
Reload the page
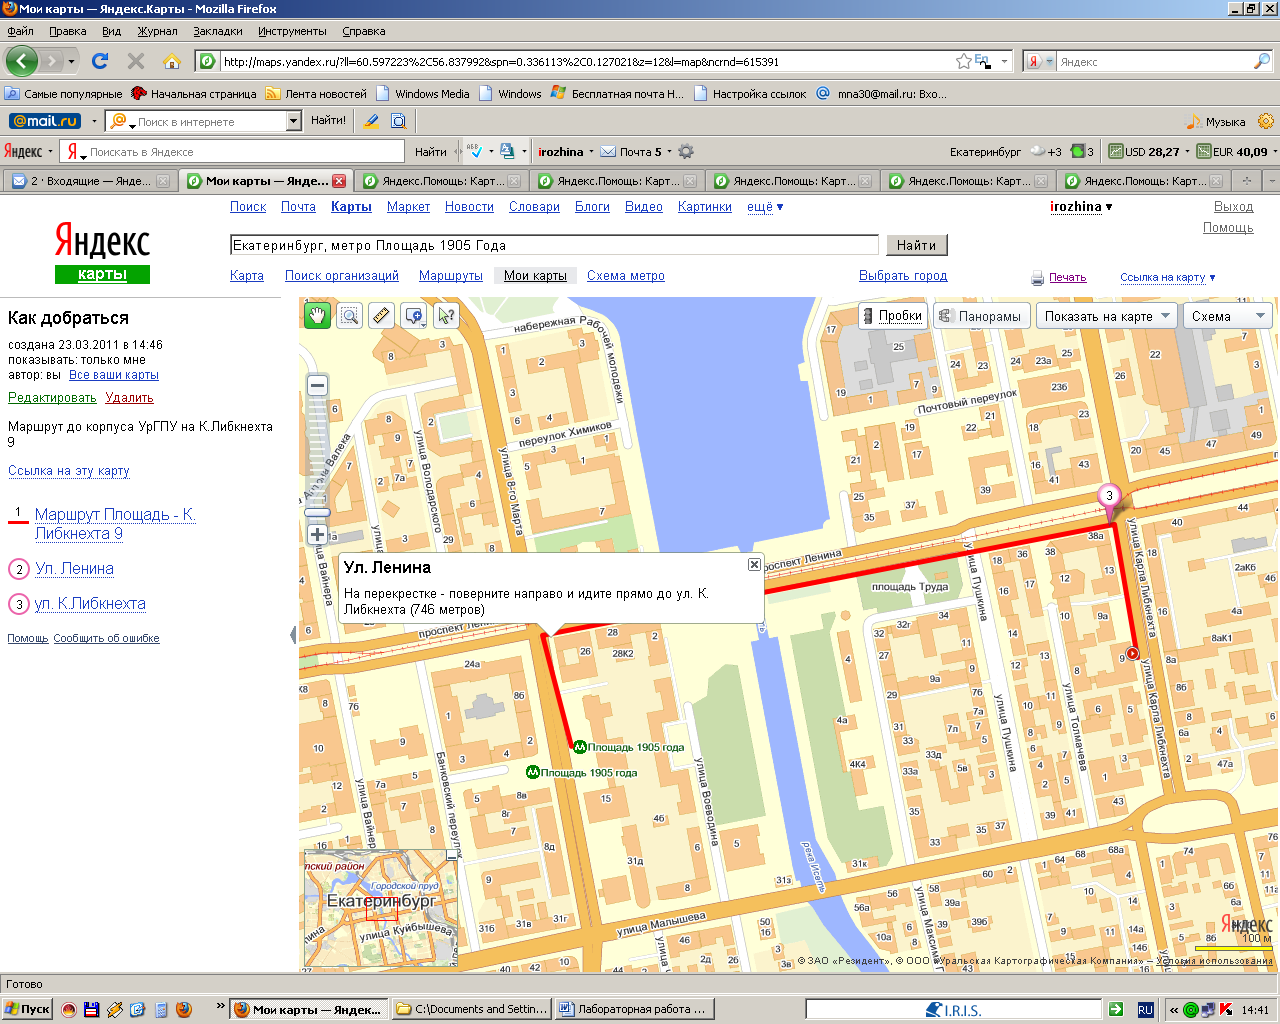(x=100, y=61)
